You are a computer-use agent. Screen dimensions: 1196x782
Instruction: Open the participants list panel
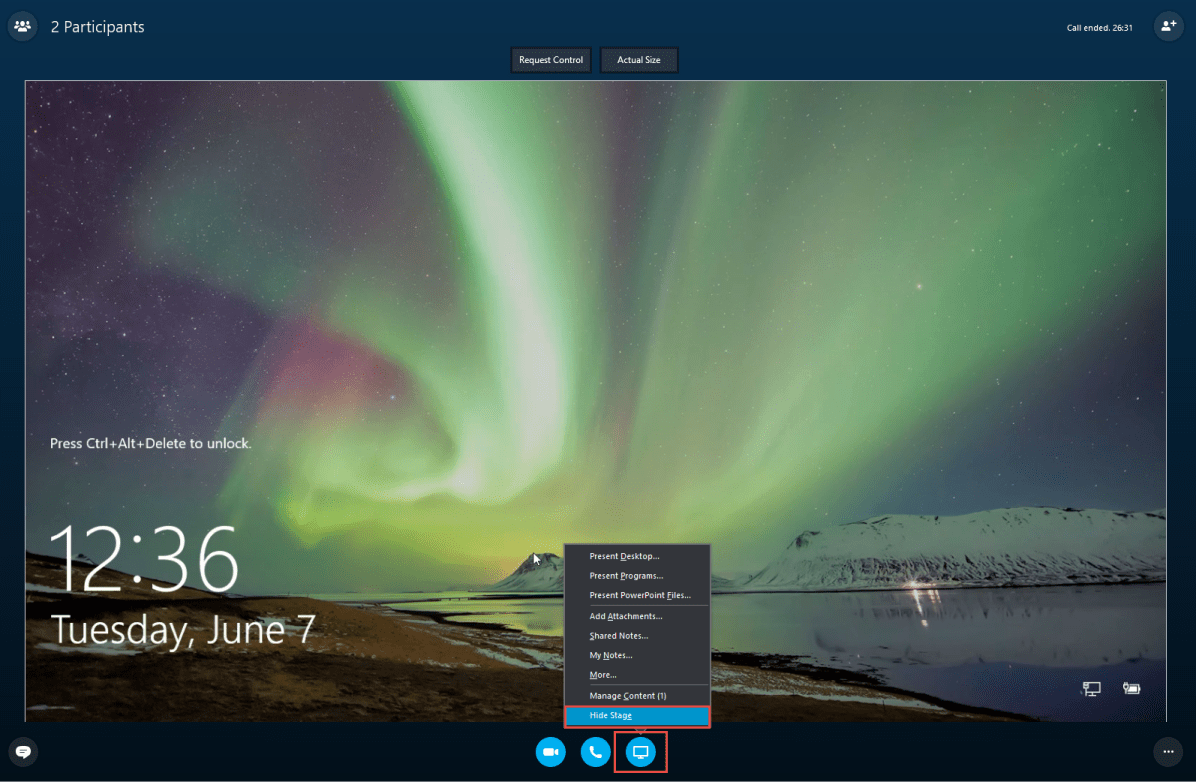pyautogui.click(x=22, y=25)
